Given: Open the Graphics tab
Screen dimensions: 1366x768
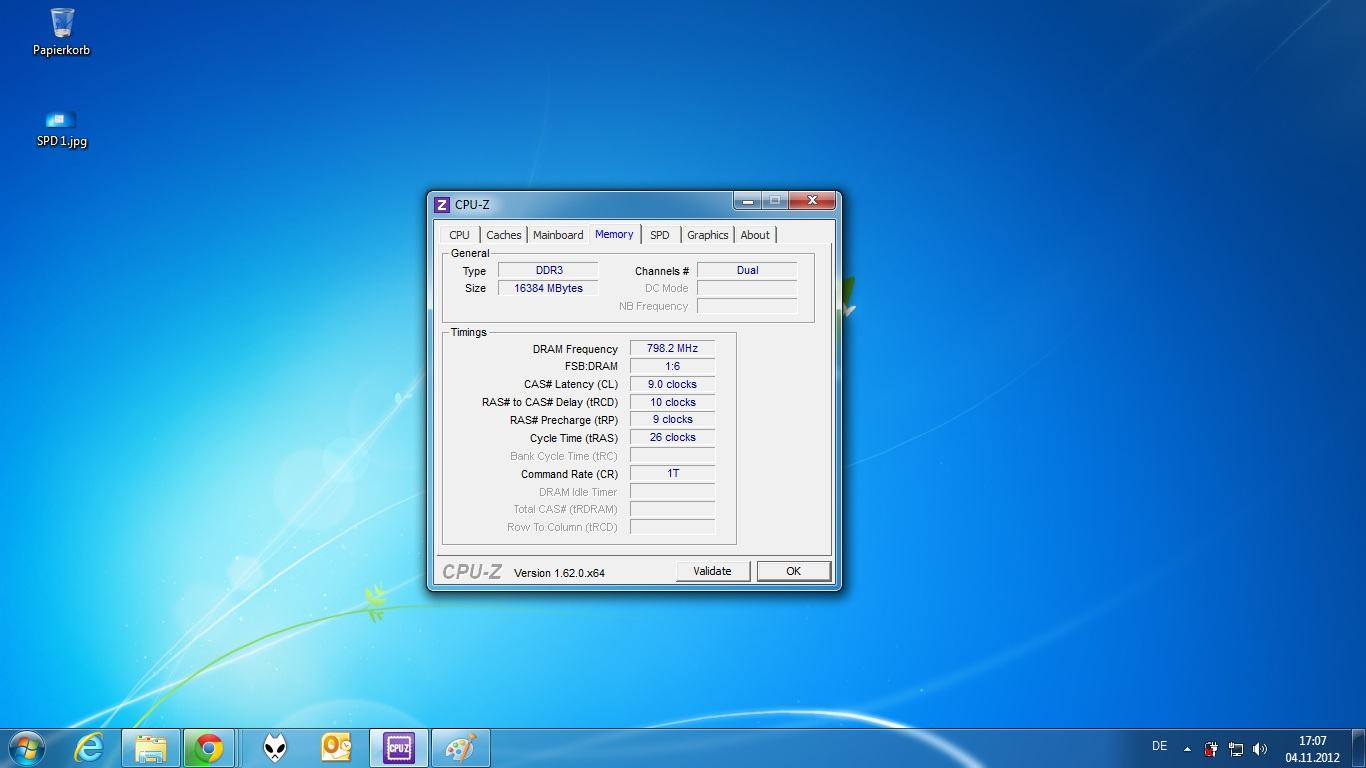Looking at the screenshot, I should pyautogui.click(x=707, y=235).
